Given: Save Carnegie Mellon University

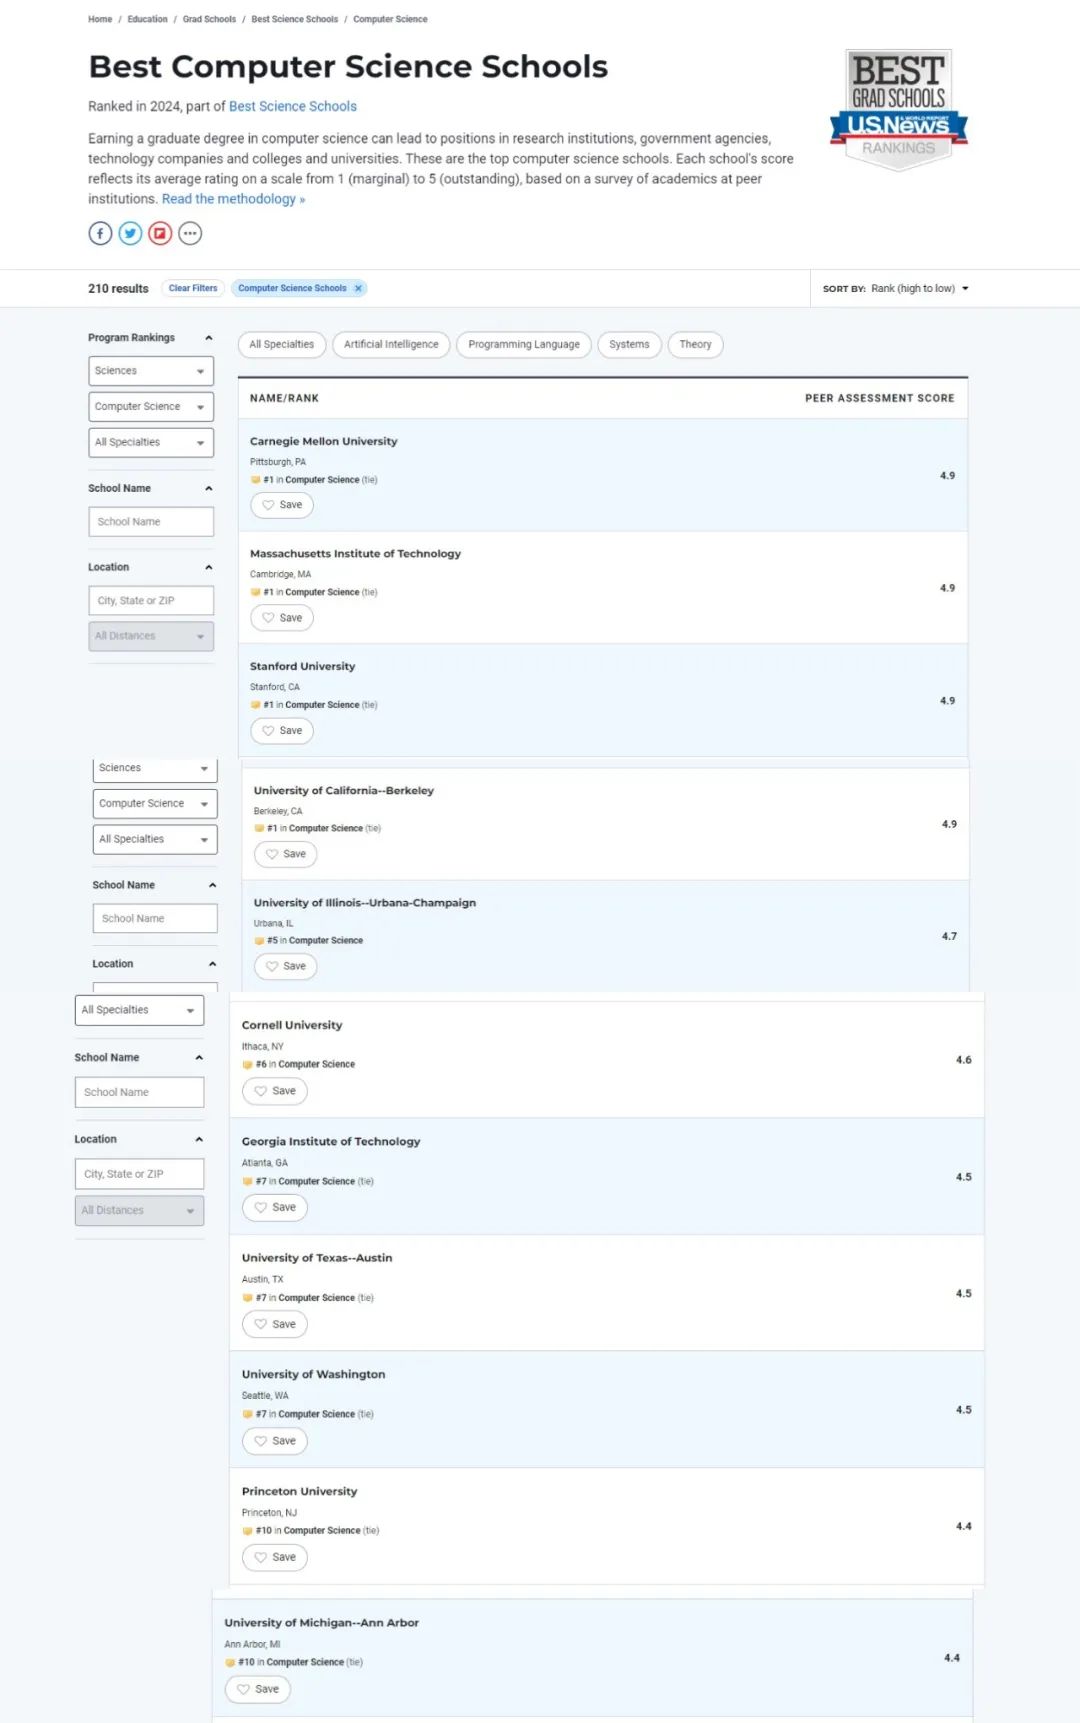Looking at the screenshot, I should pyautogui.click(x=282, y=505).
